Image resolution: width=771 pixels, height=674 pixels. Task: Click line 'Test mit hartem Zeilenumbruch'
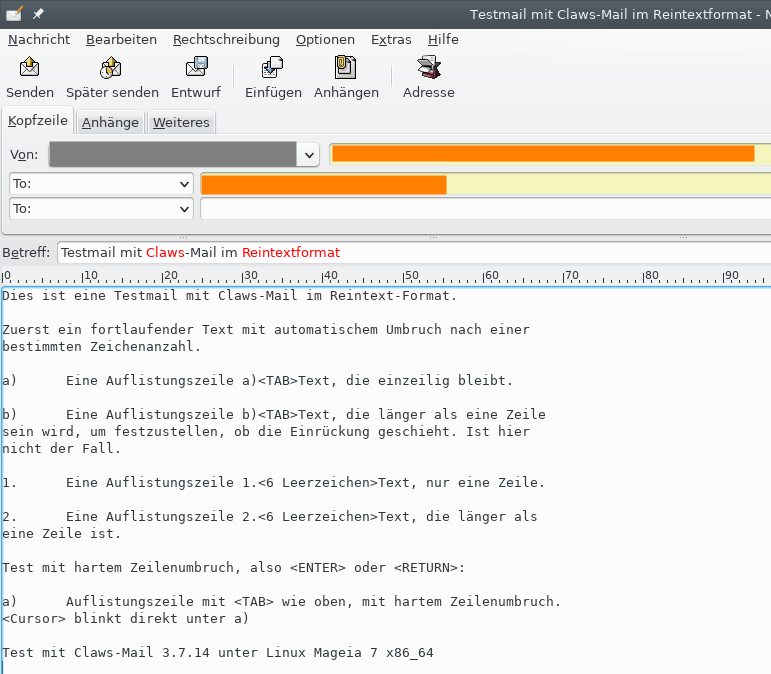coord(233,567)
